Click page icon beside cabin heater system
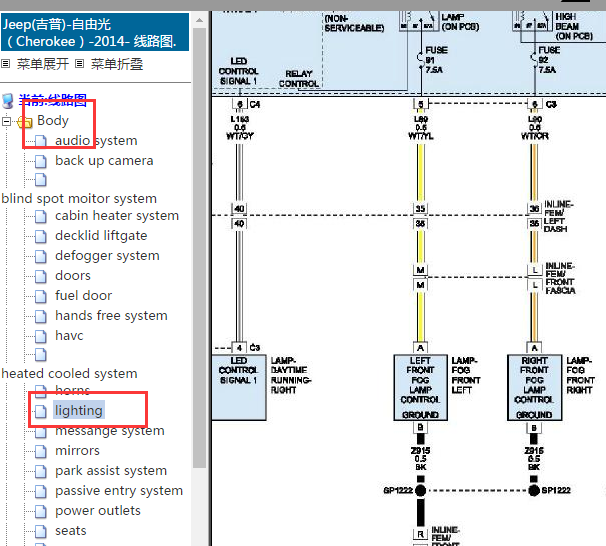Image resolution: width=606 pixels, height=546 pixels. tap(41, 216)
